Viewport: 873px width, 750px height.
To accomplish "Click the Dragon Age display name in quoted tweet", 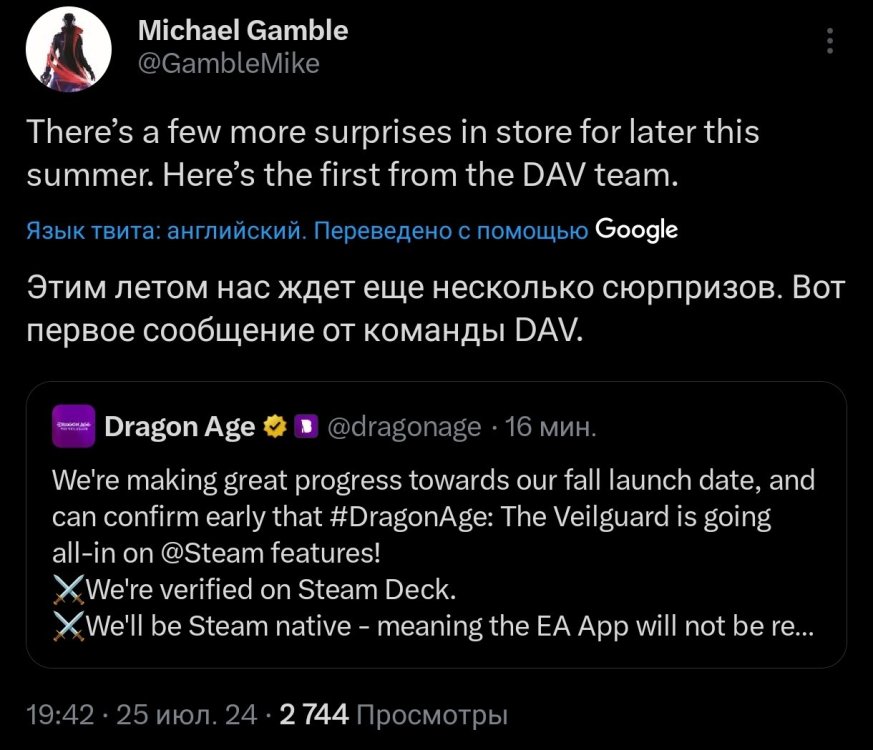I will pyautogui.click(x=182, y=425).
